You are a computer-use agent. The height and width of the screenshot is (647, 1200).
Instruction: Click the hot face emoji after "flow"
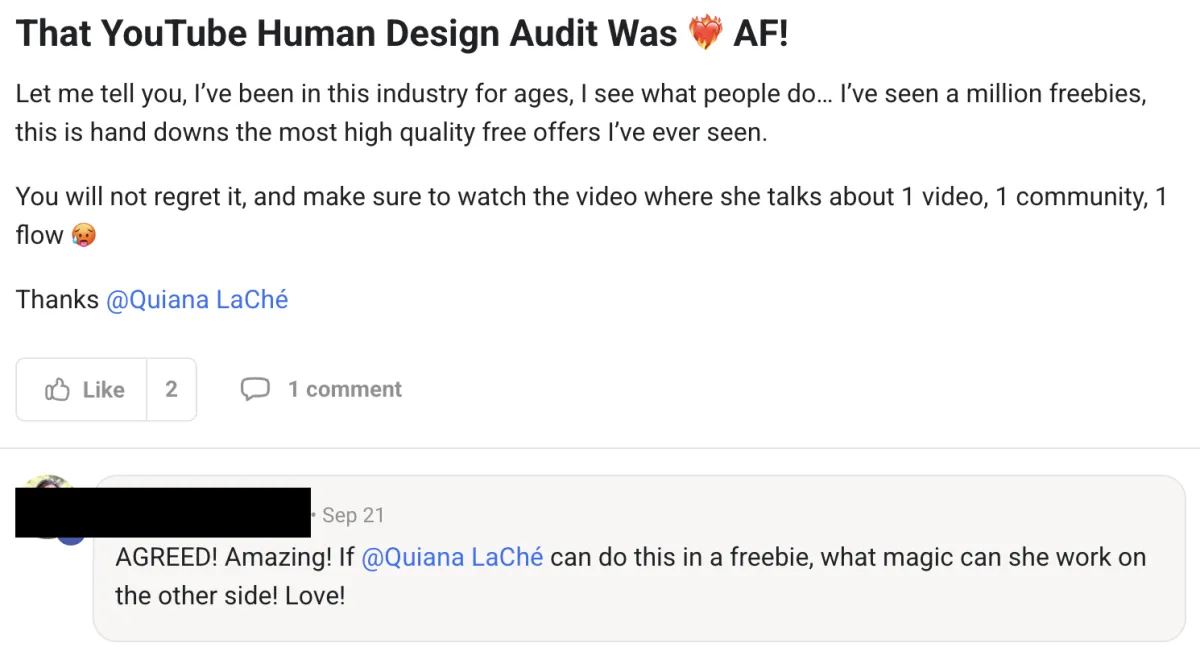[x=83, y=236]
